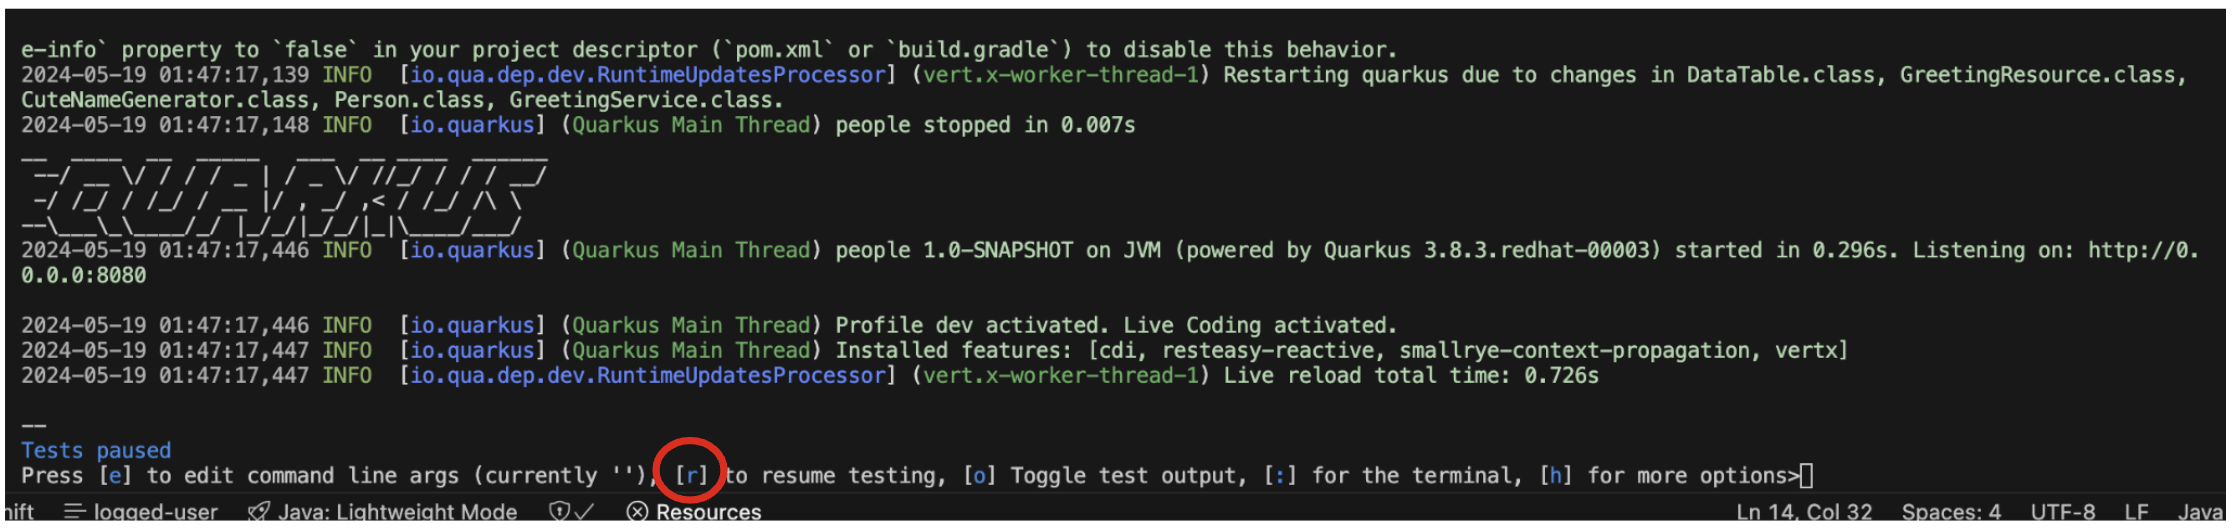Click the lines icon before logged-user
This screenshot has height=528, width=2232.
pos(75,512)
